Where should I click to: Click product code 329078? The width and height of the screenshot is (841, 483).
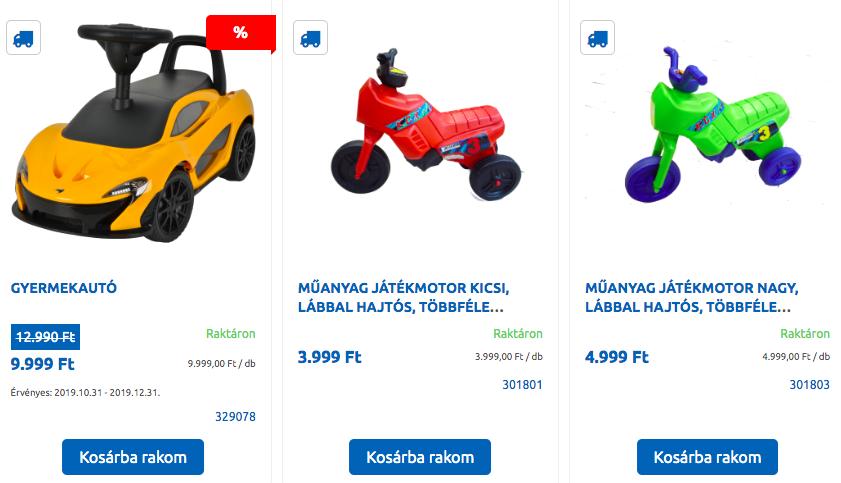235,417
